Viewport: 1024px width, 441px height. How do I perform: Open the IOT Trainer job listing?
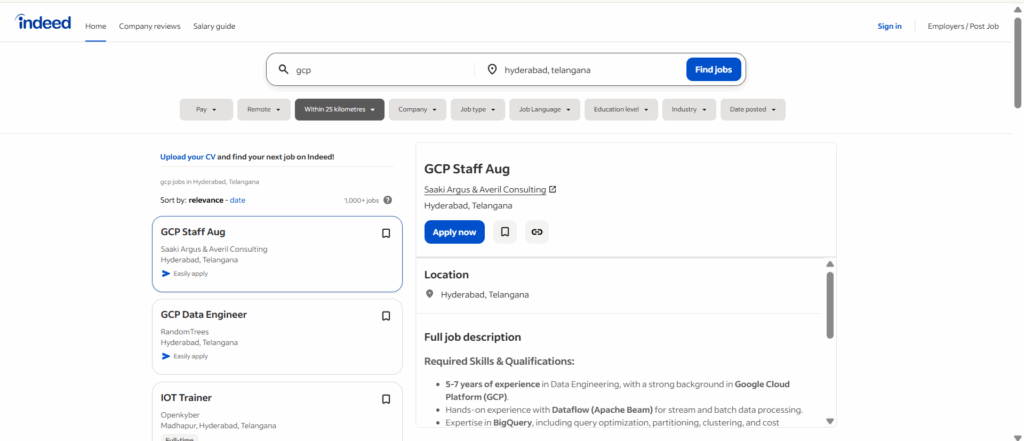point(186,397)
